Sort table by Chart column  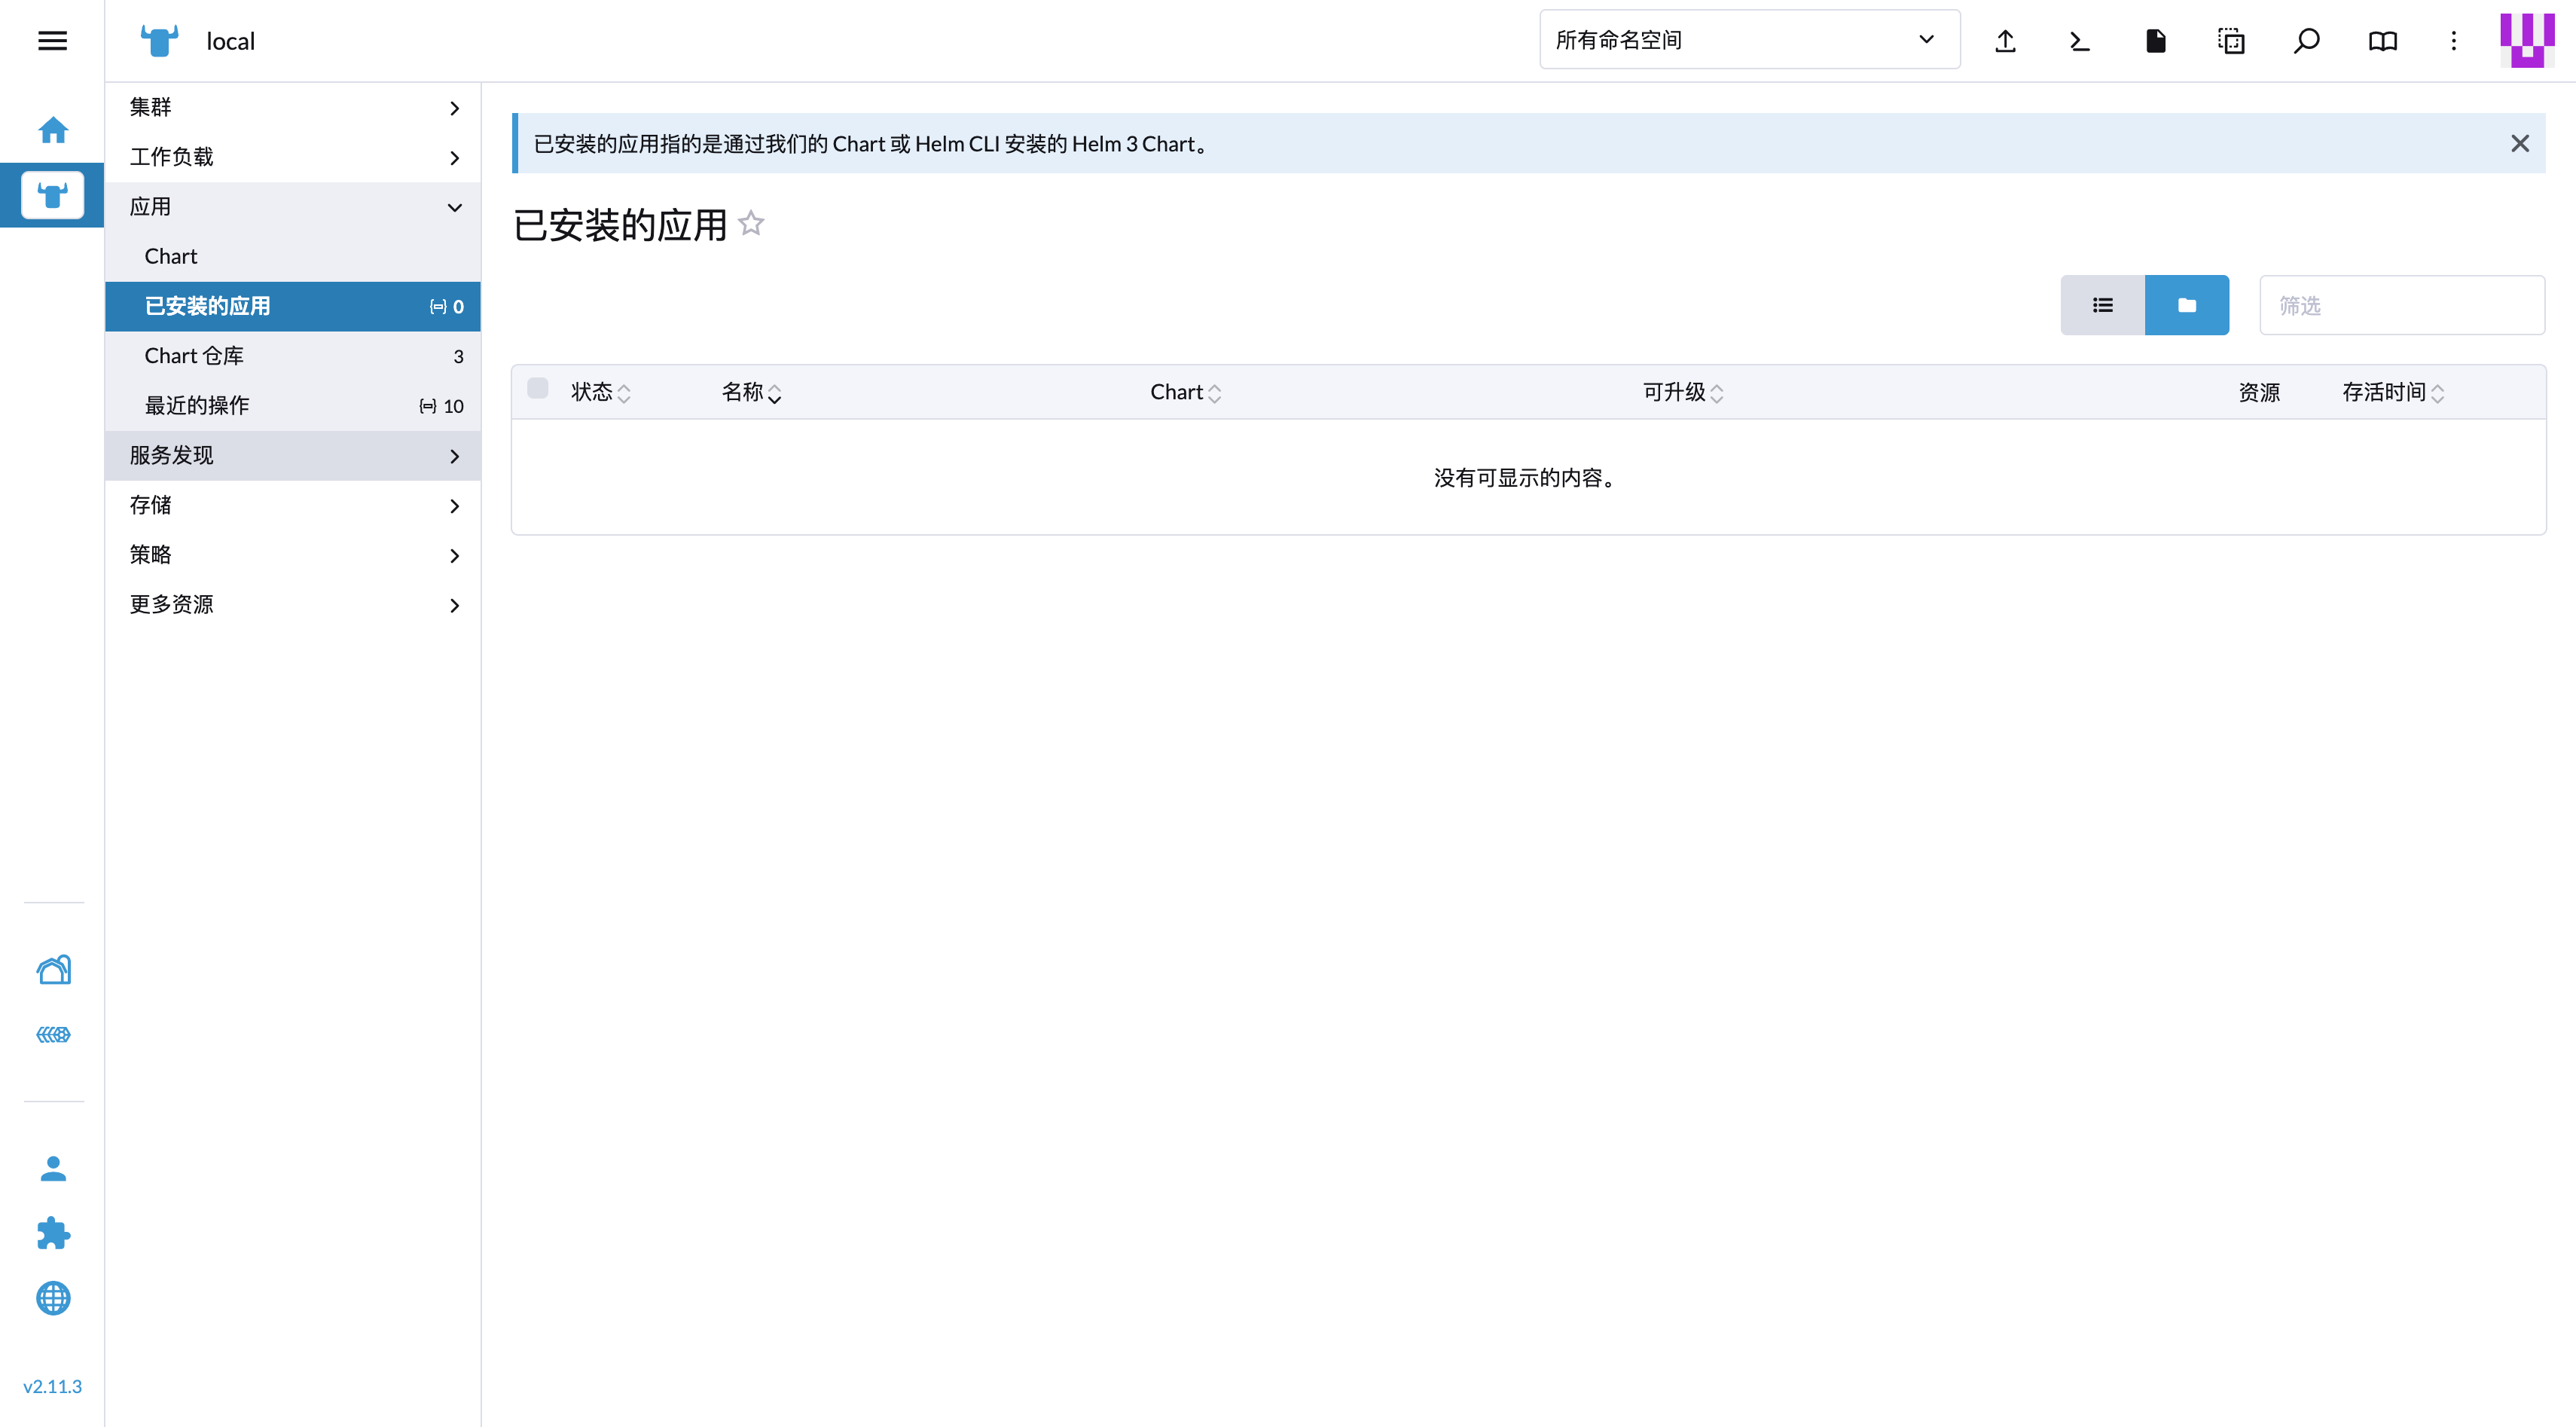(x=1185, y=392)
